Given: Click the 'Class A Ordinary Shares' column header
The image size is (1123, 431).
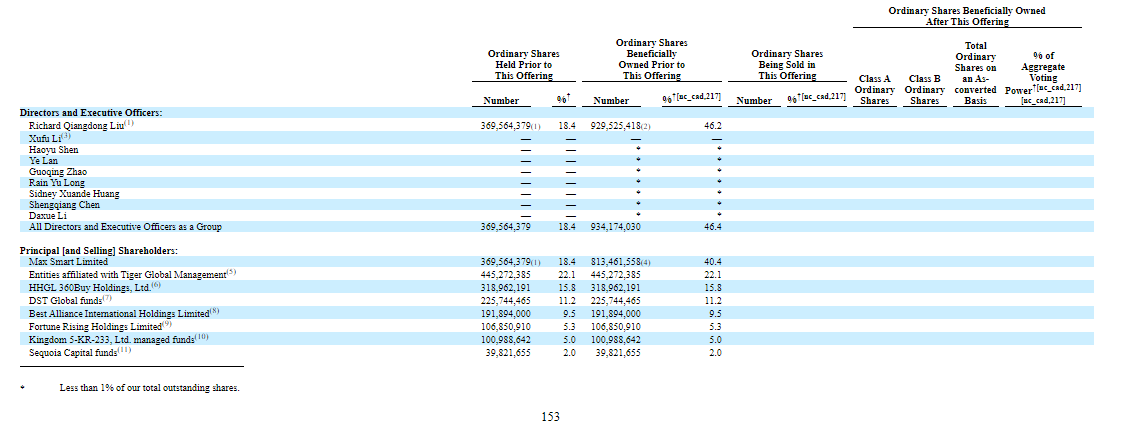Looking at the screenshot, I should 874,89.
